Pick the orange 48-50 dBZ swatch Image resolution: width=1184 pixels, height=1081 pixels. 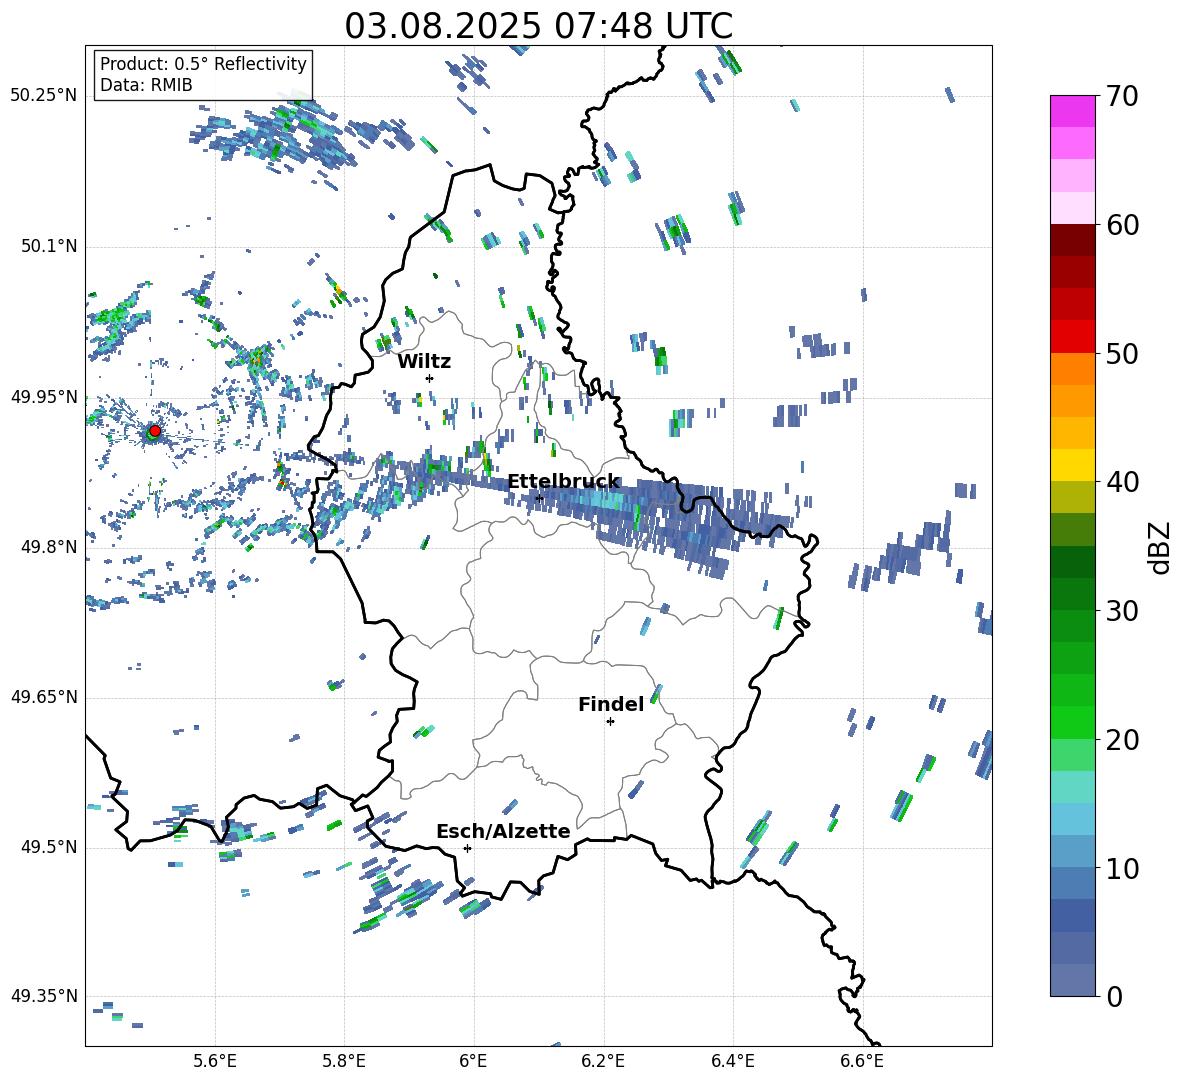1072,369
